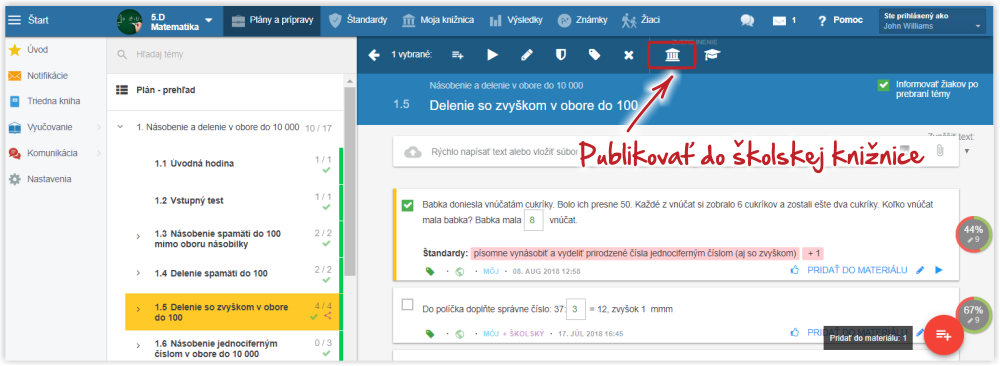Viewport: 1000px width, 366px height.
Task: Toggle 'Informovať žiakov po prebraní témy' checkbox
Action: [x=883, y=85]
